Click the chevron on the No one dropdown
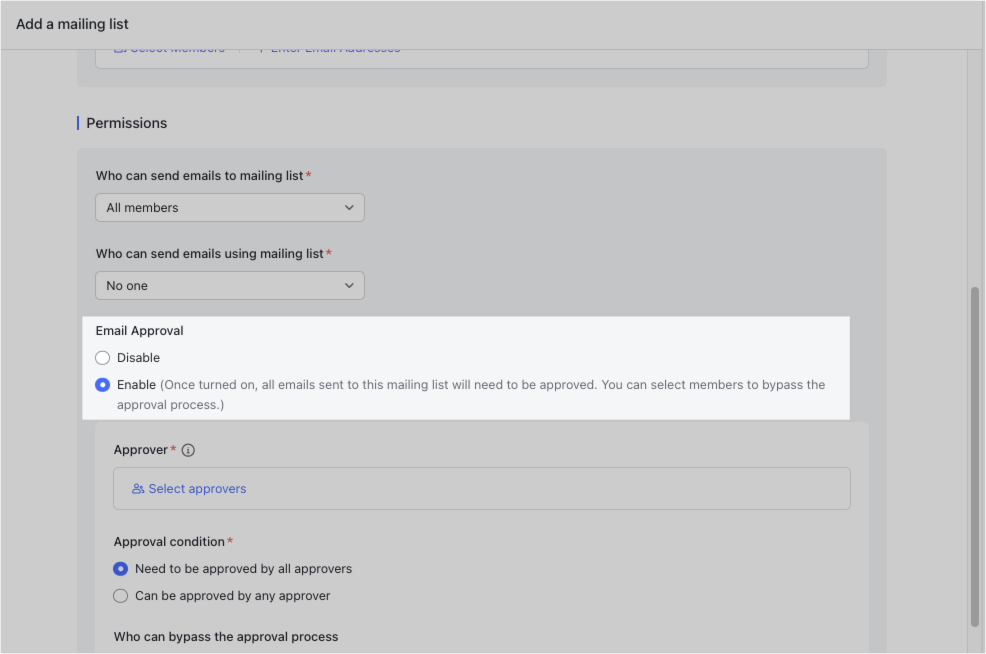This screenshot has width=986, height=654. (x=350, y=285)
